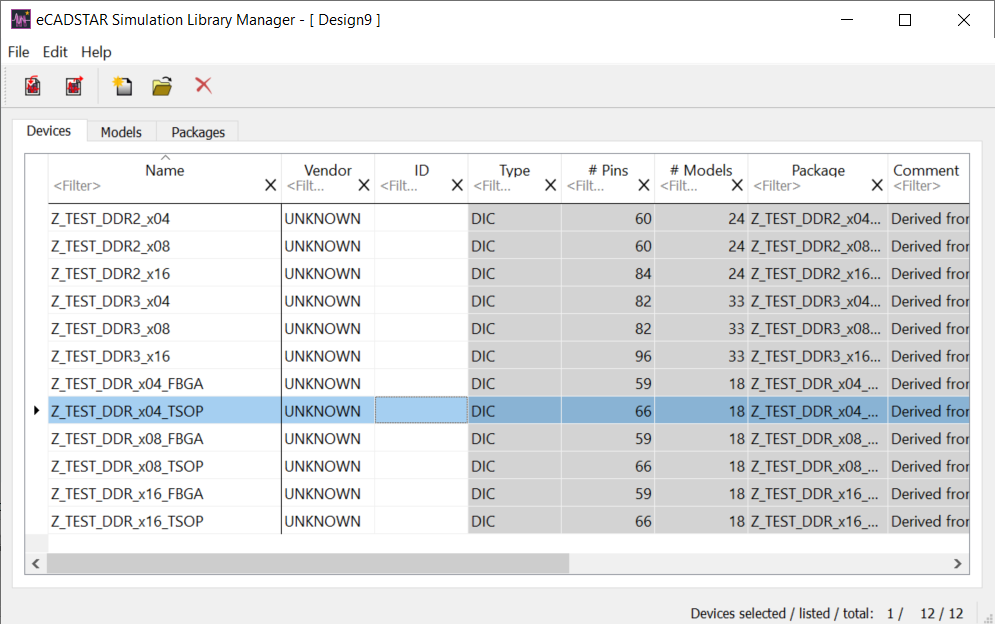Click the empty ID cell of Z_TEST_DDR_x04_TSOP
995x624 pixels.
(421, 411)
